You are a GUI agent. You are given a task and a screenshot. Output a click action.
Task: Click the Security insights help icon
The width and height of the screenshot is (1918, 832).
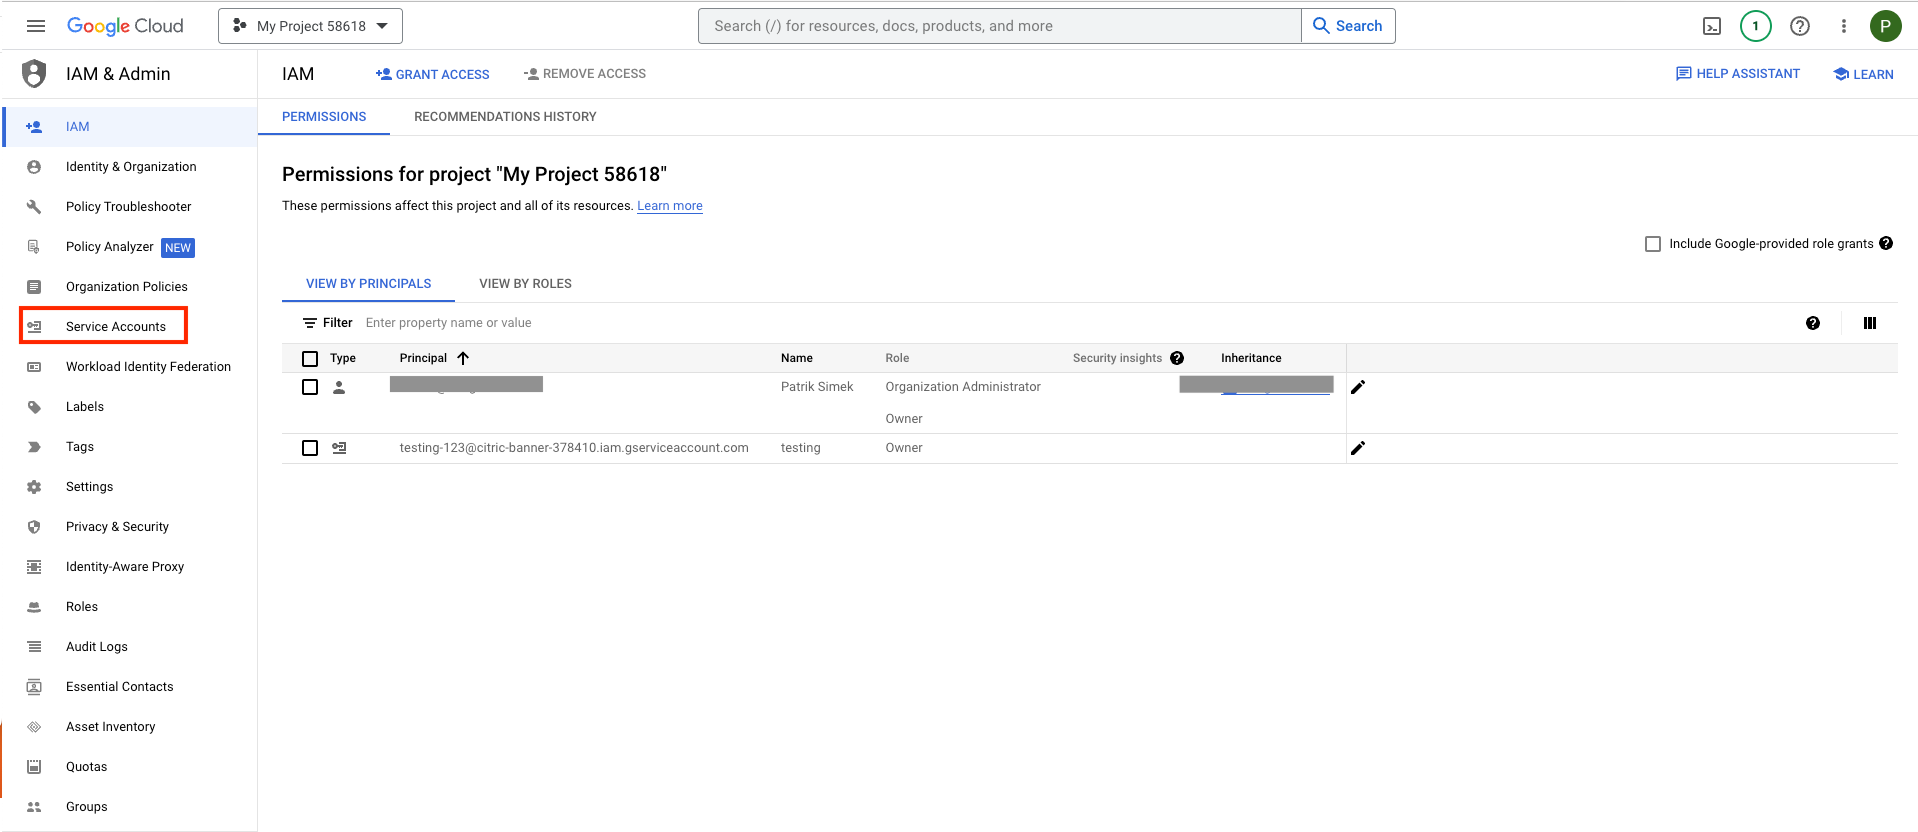point(1177,358)
